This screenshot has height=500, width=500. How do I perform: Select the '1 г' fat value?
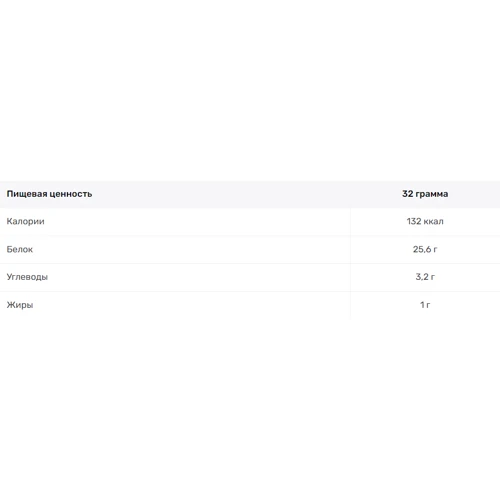tap(425, 305)
